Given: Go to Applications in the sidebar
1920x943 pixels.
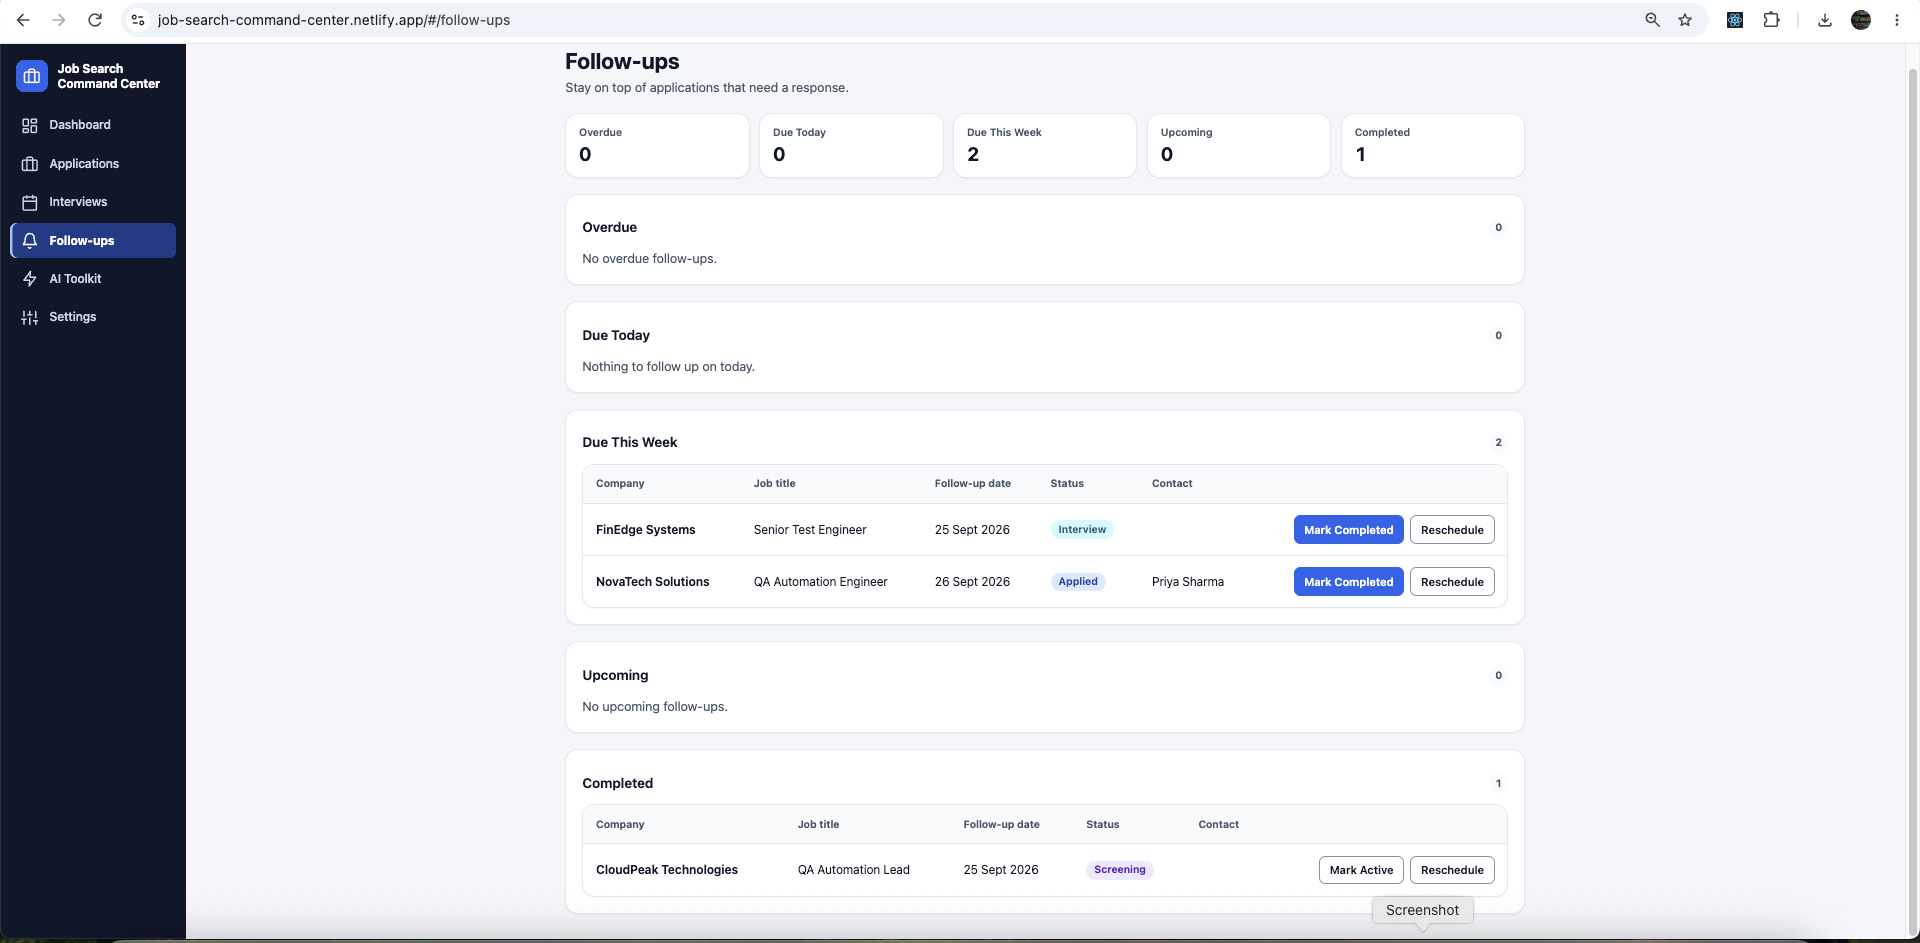Looking at the screenshot, I should (x=93, y=164).
